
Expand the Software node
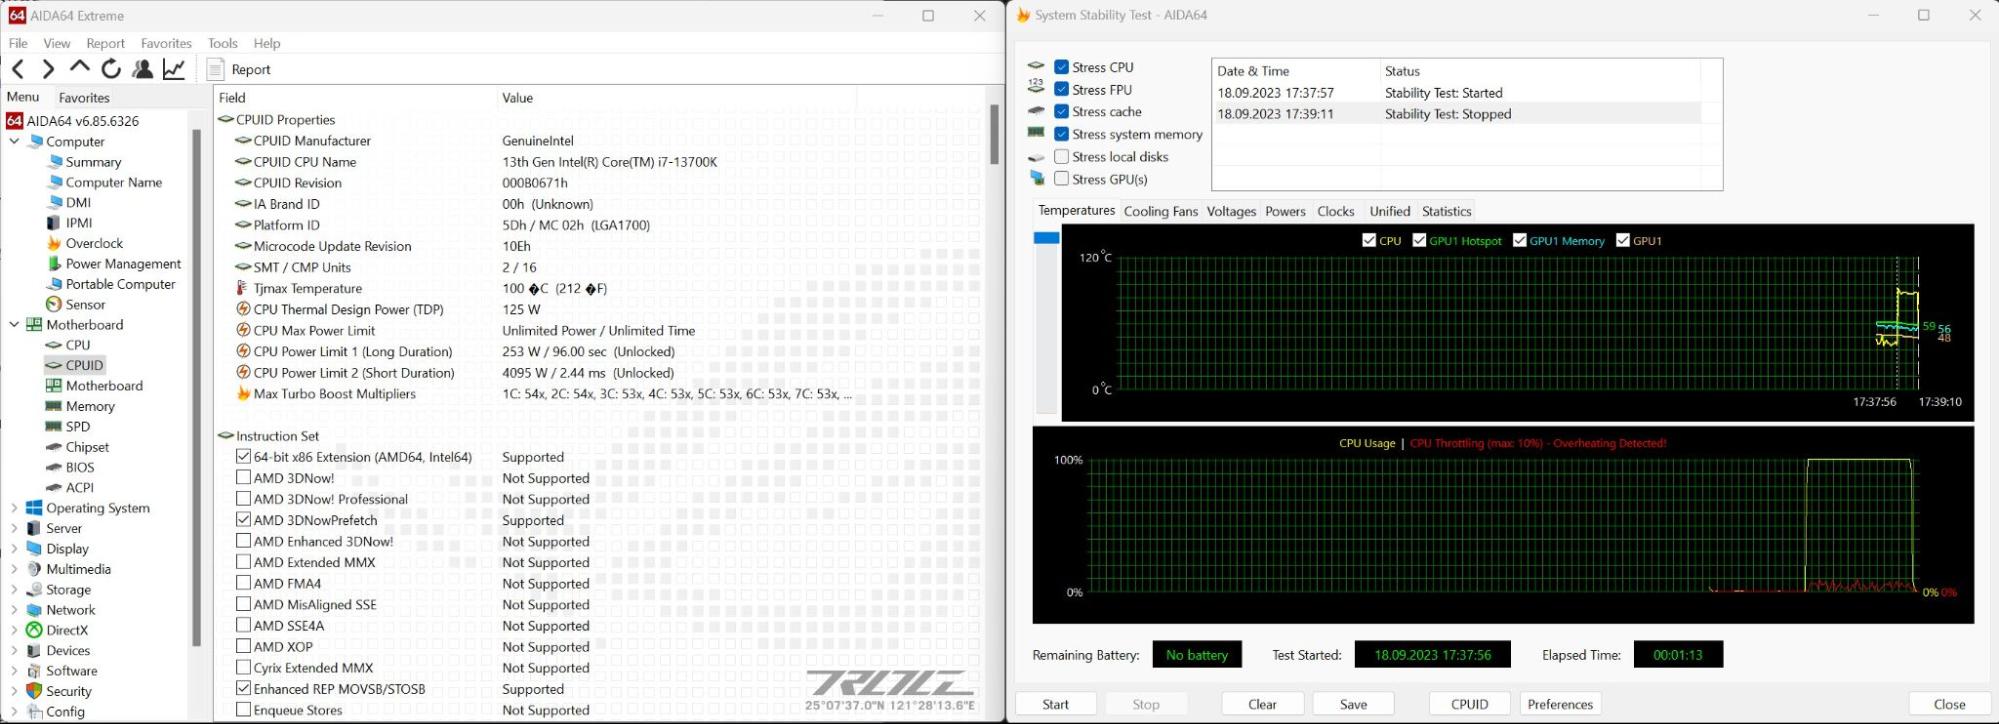click(14, 670)
